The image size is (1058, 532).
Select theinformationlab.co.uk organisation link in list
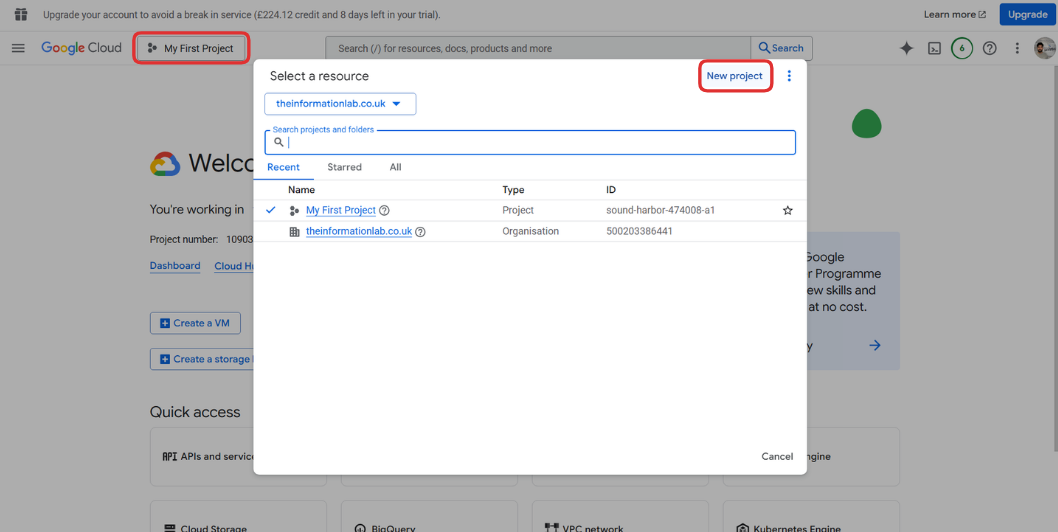(359, 232)
